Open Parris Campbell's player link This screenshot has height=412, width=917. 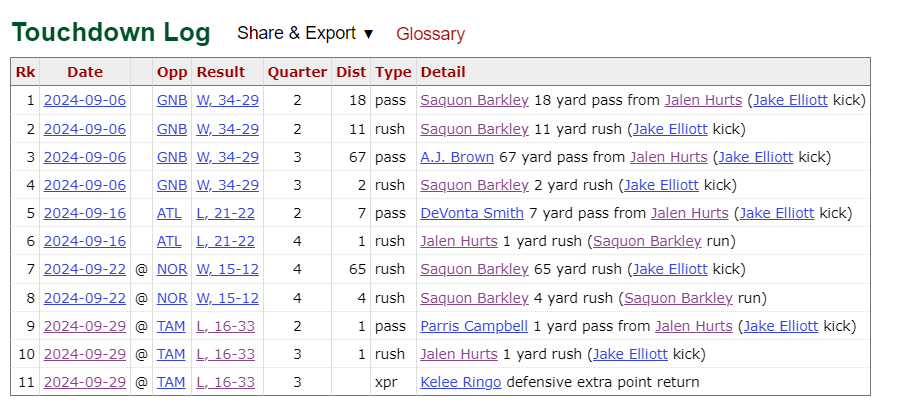474,326
